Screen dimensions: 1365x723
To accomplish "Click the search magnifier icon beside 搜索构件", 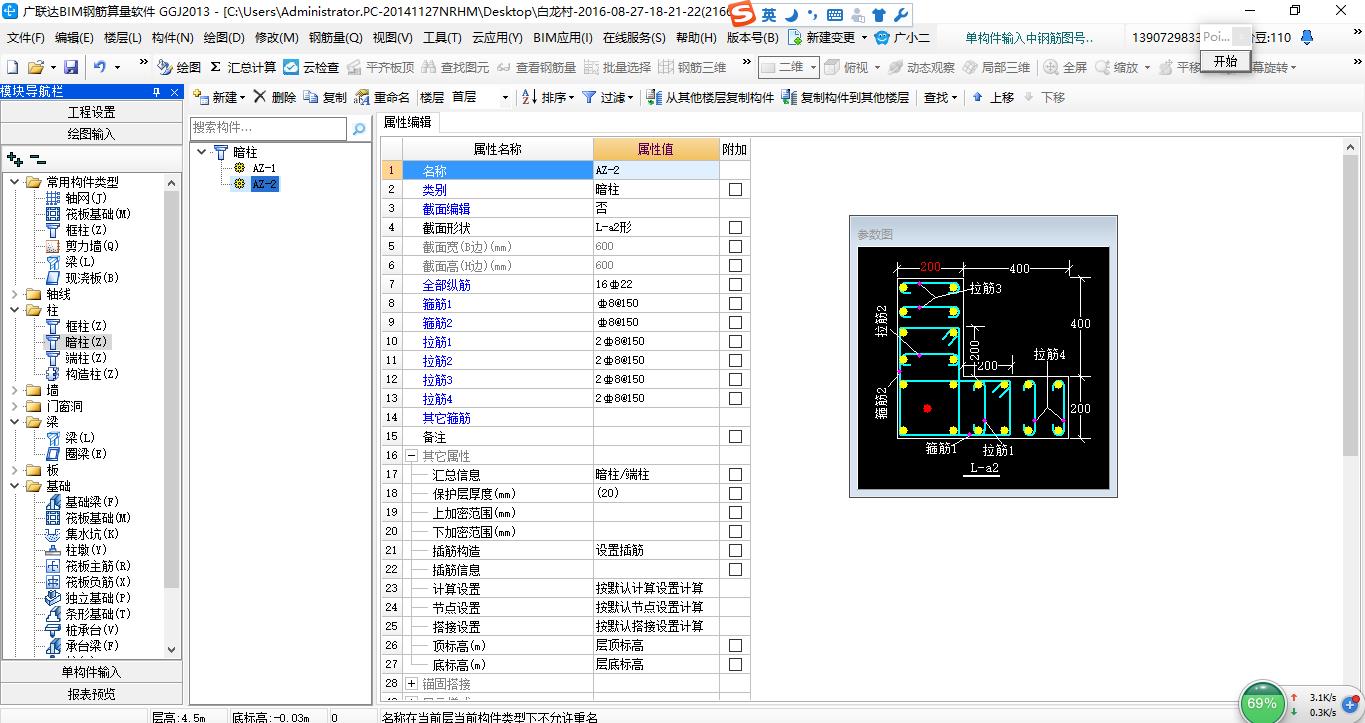I will [x=359, y=129].
